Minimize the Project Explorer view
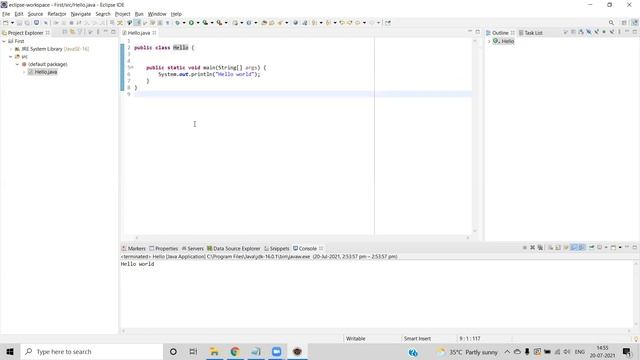The width and height of the screenshot is (640, 360). (x=106, y=32)
